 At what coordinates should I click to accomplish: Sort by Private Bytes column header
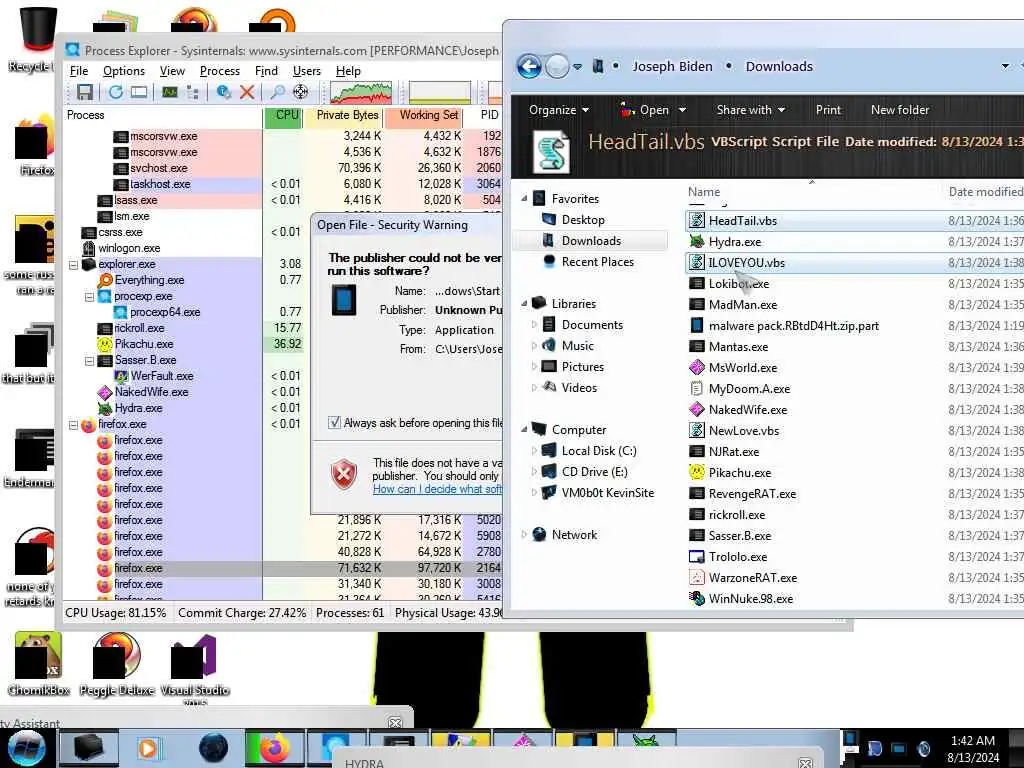[344, 116]
